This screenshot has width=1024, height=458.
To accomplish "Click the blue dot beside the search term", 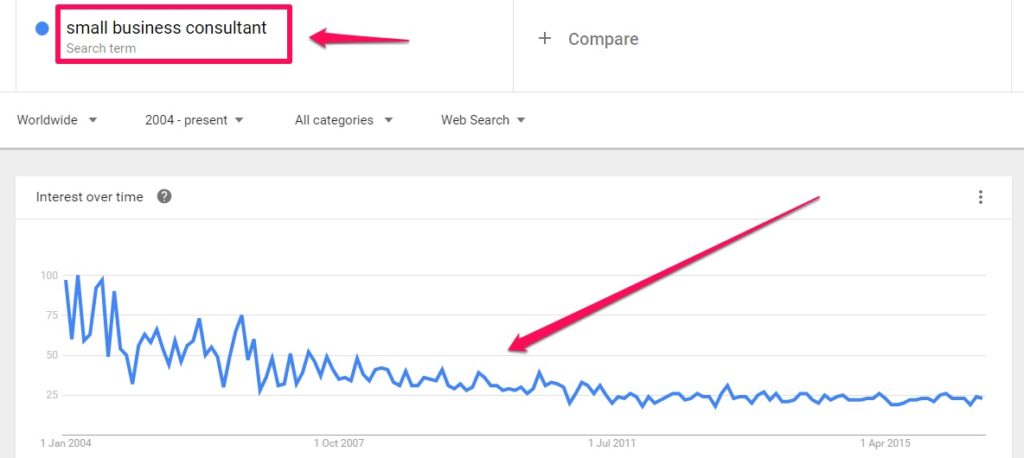I will coord(42,29).
